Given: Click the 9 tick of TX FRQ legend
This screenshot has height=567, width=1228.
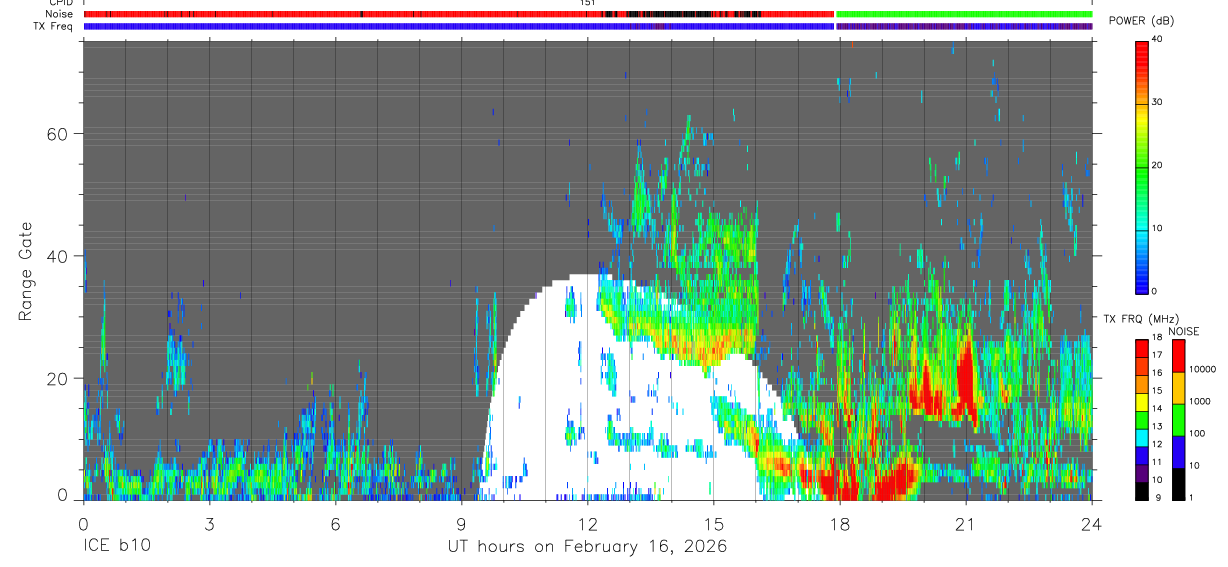Looking at the screenshot, I should point(1160,497).
